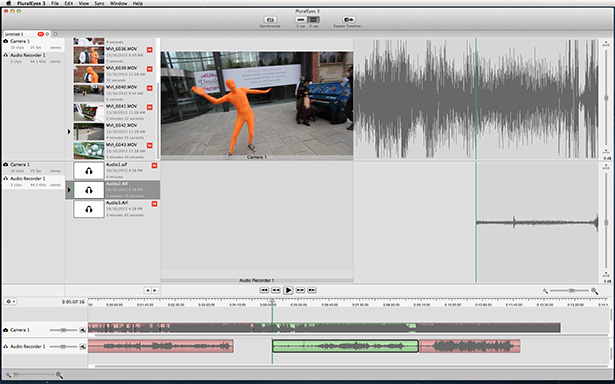Select the MVI_6039.MOV clip thumbnail
The image size is (615, 384).
pos(89,75)
